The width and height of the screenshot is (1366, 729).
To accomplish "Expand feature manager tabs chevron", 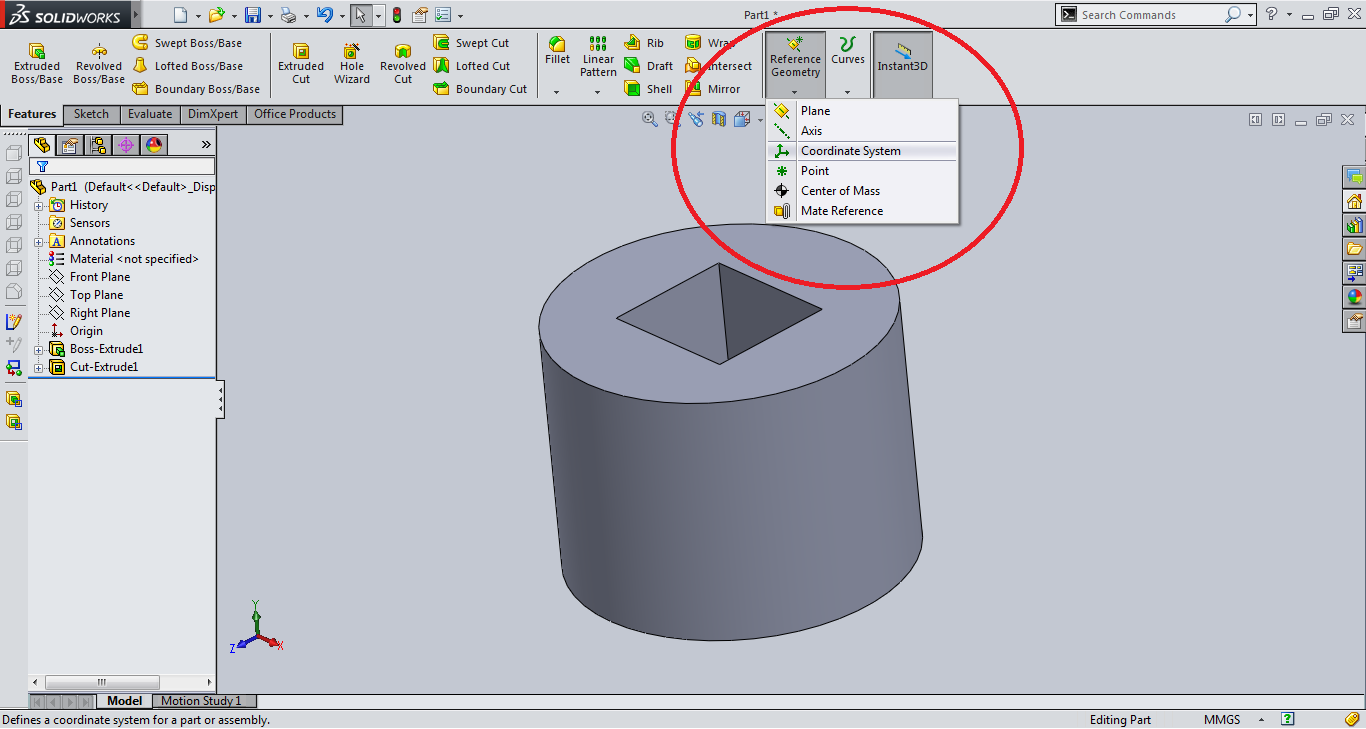I will (x=206, y=145).
